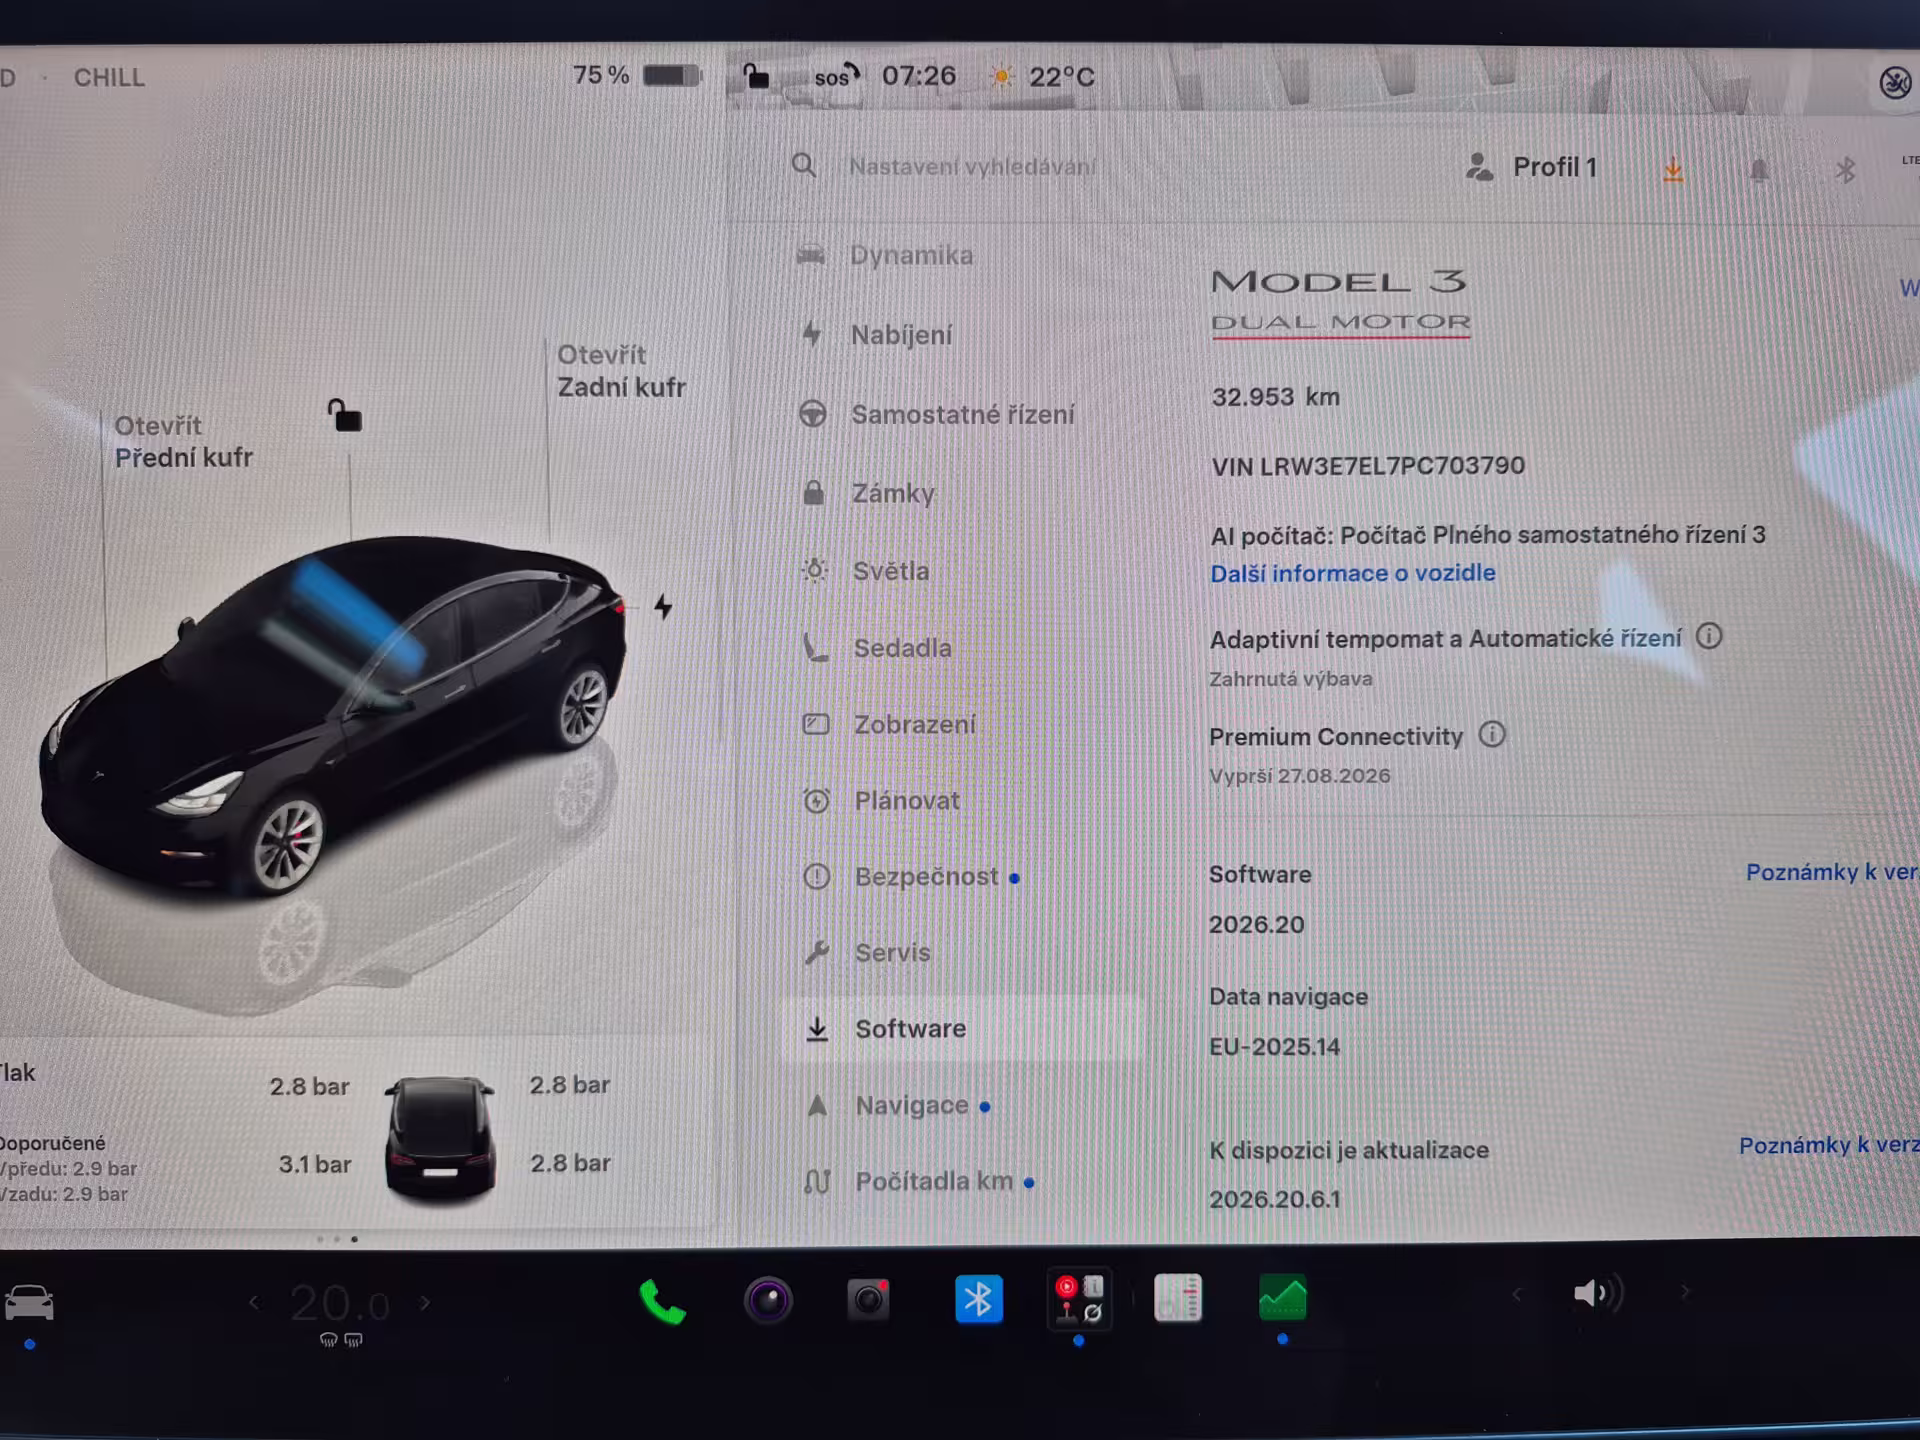Tap the Profil 1 user icon

(x=1479, y=167)
